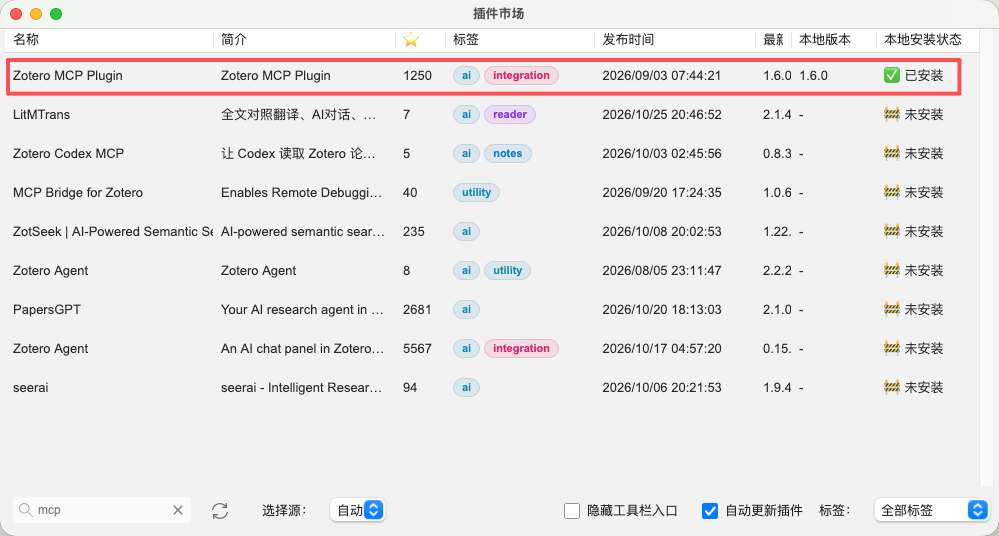Click the reader tag in LitMTrans row
This screenshot has width=999, height=536.
pyautogui.click(x=510, y=114)
